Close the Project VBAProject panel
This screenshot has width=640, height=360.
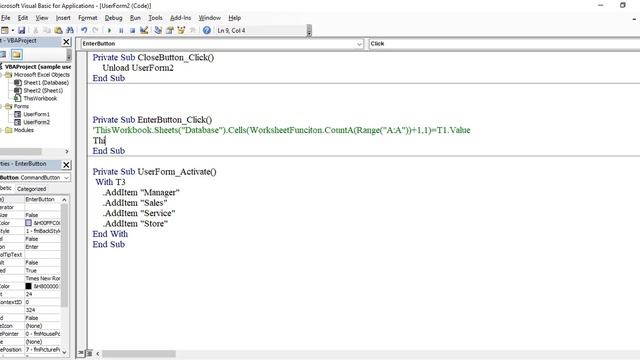click(66, 42)
